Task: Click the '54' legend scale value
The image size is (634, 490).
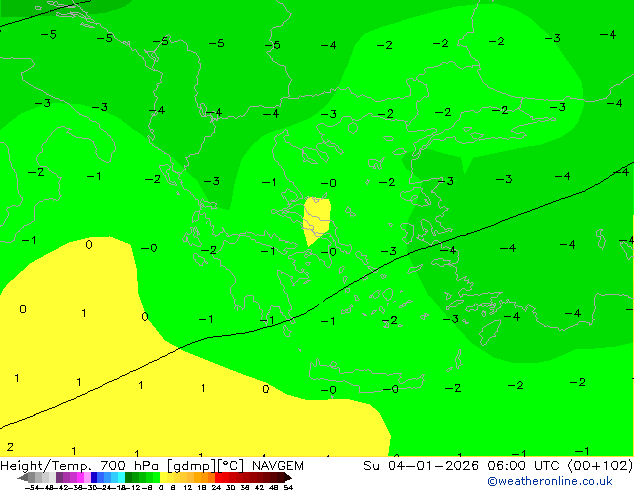Action: point(288,488)
